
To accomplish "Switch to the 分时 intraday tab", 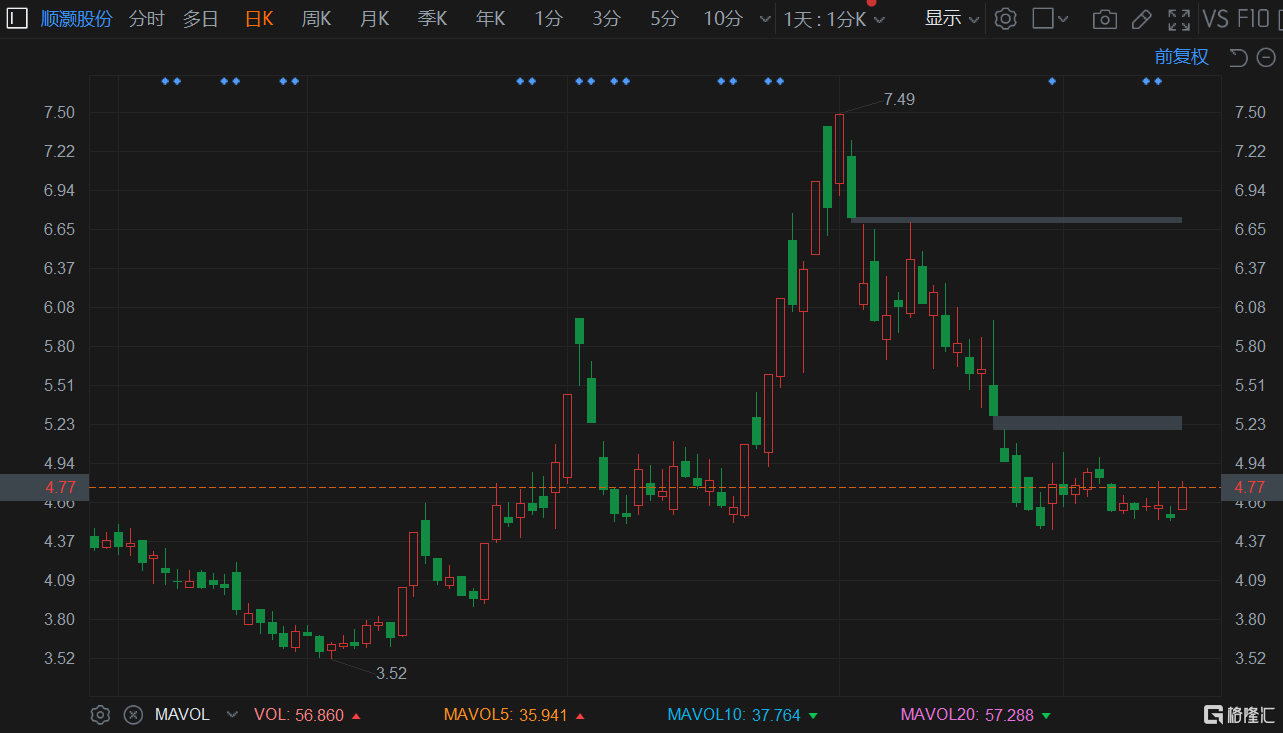I will point(146,18).
